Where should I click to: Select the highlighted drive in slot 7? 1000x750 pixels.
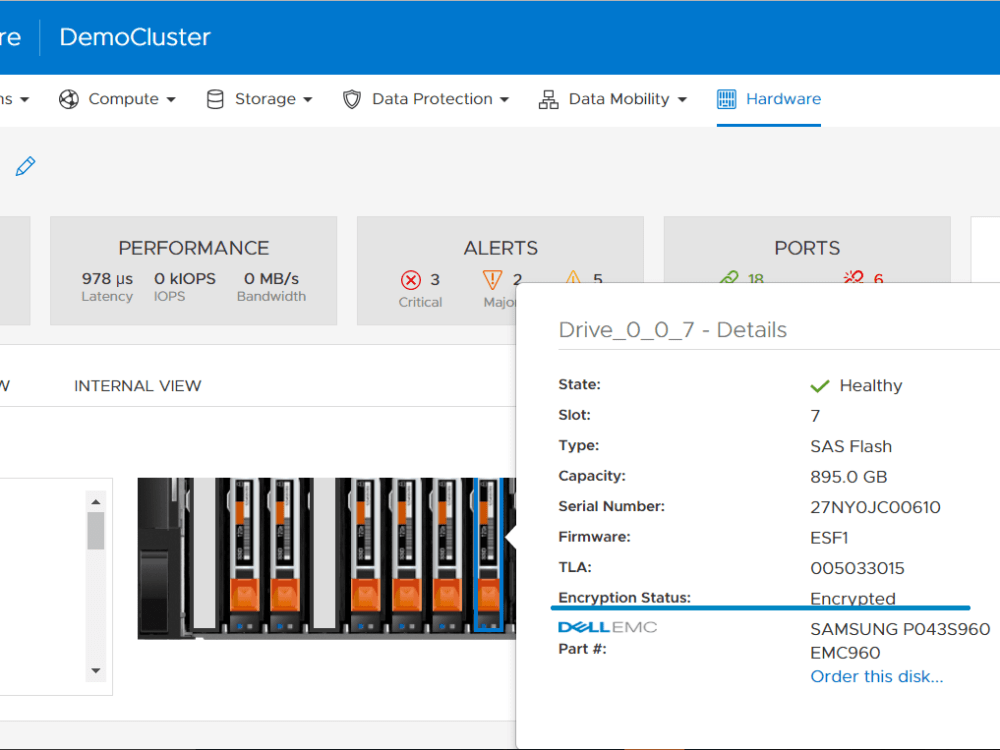pyautogui.click(x=489, y=555)
